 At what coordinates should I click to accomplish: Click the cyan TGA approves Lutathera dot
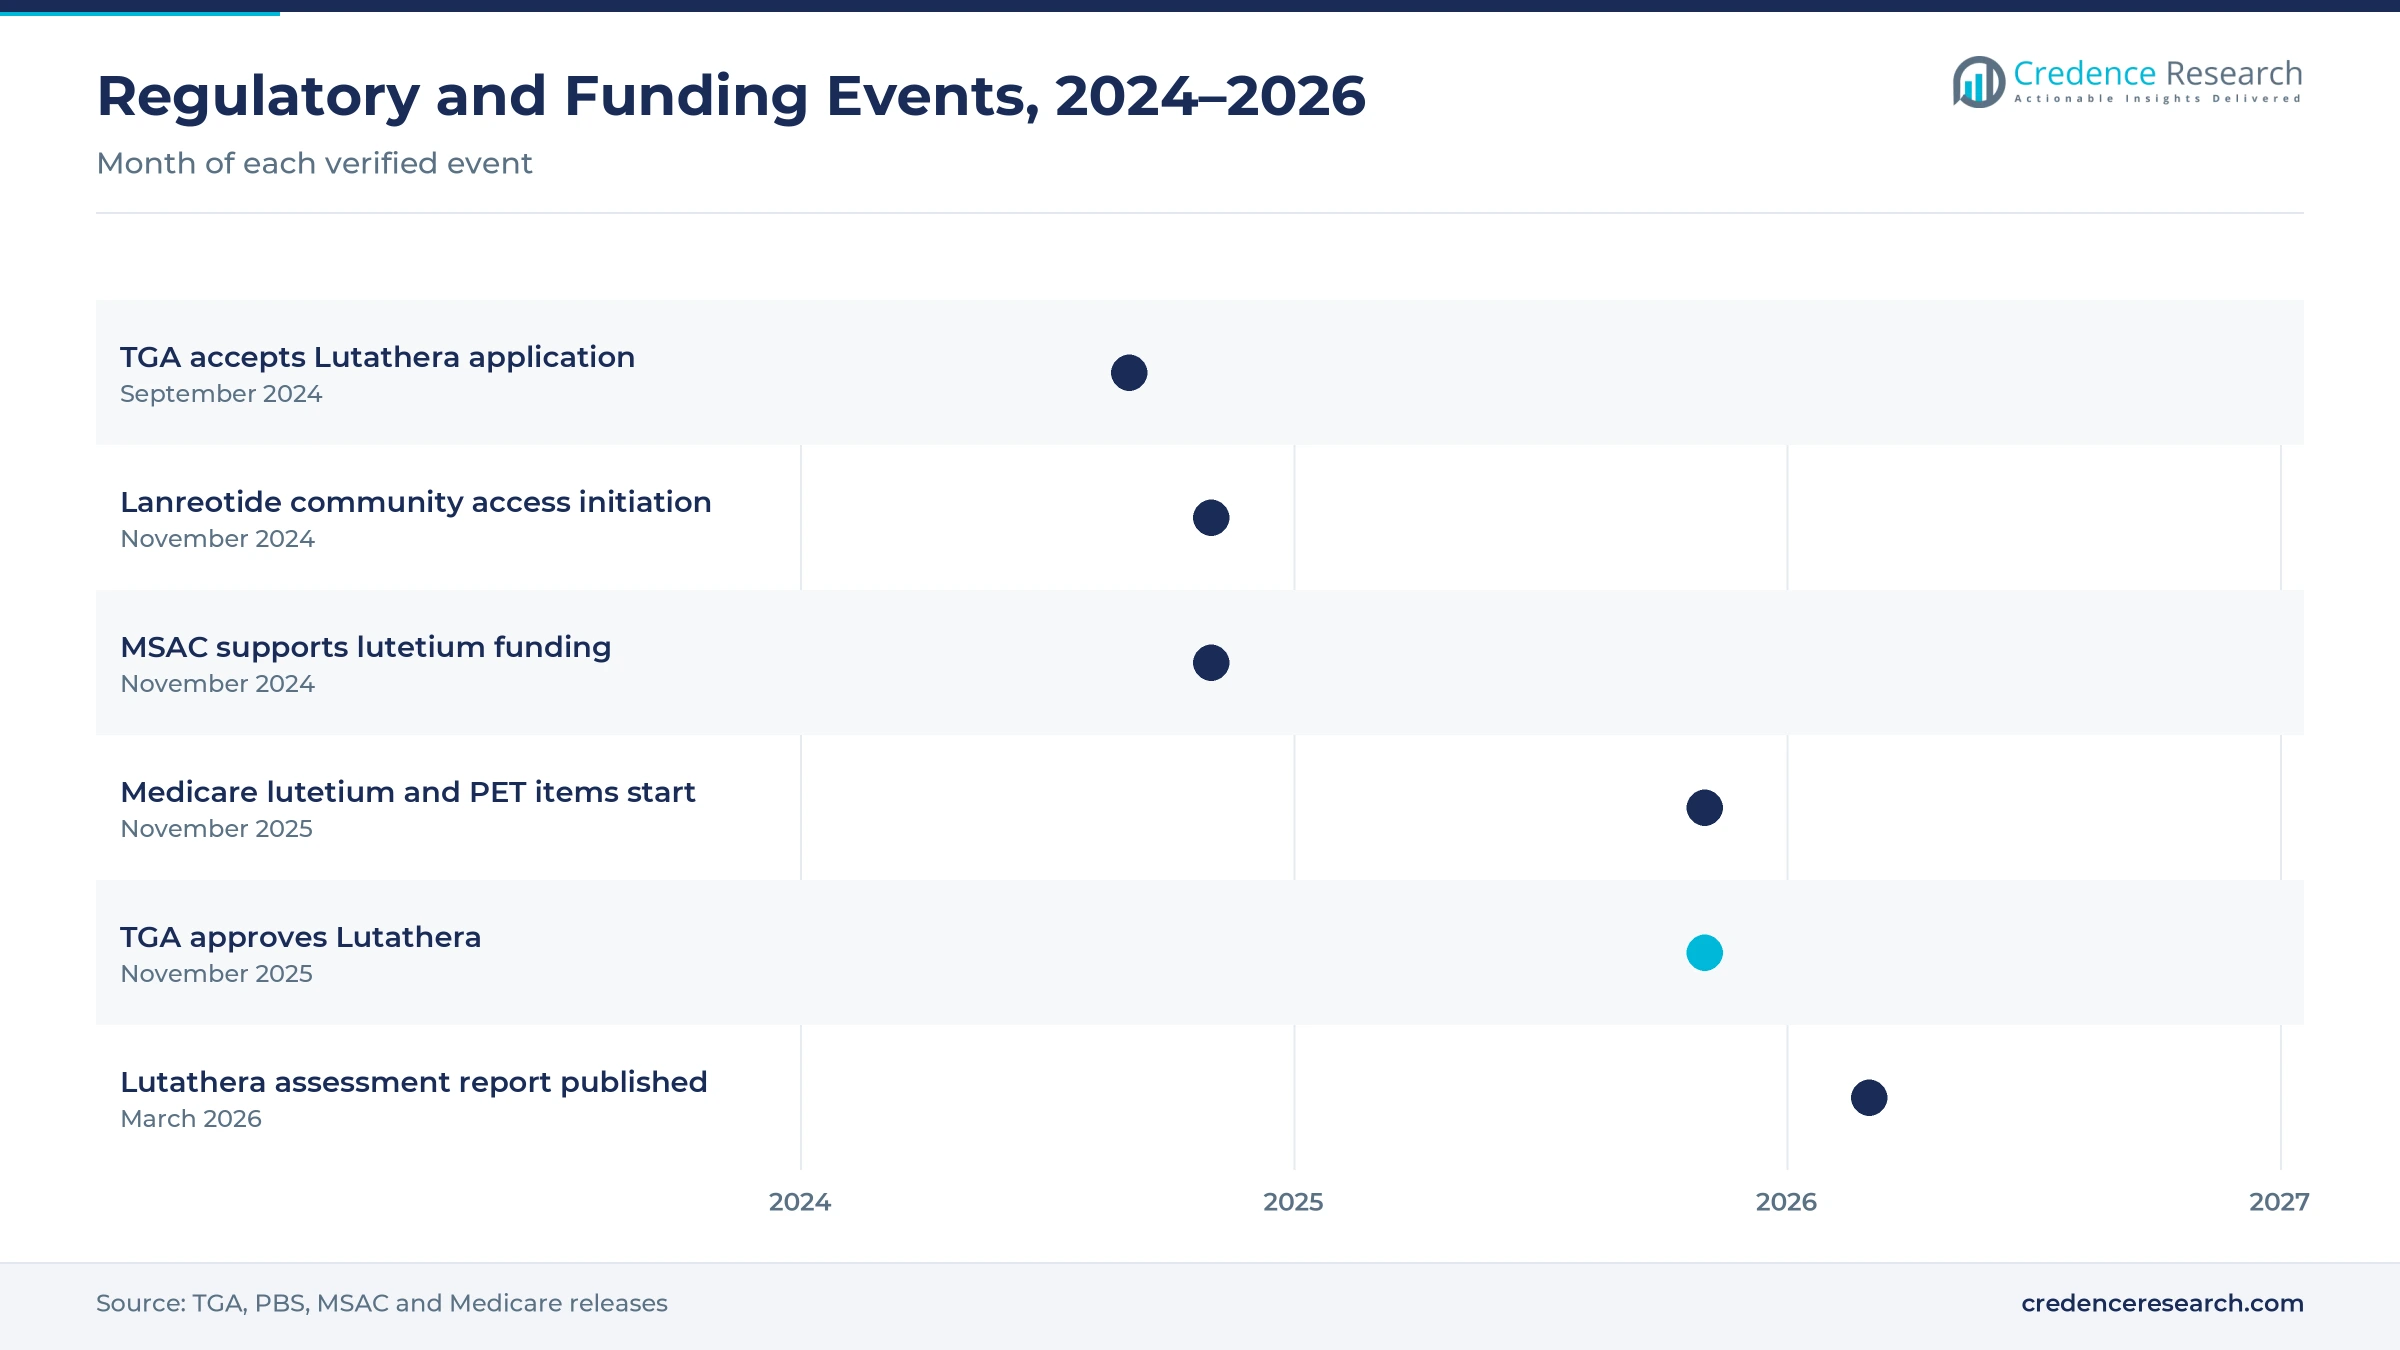coord(1705,953)
